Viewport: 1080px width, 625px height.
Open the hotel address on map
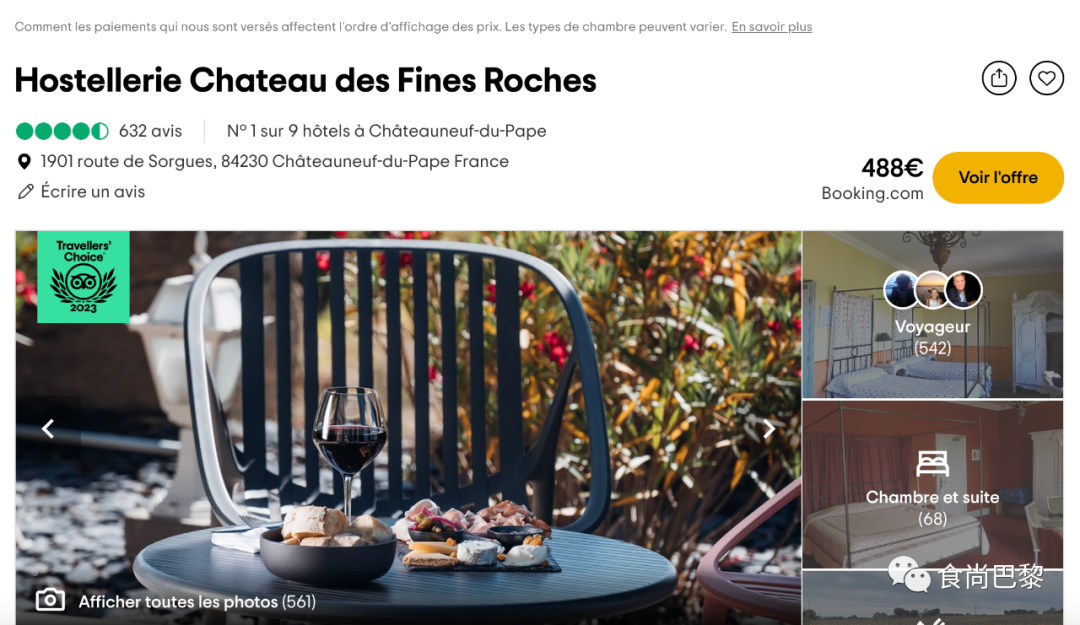[x=275, y=161]
